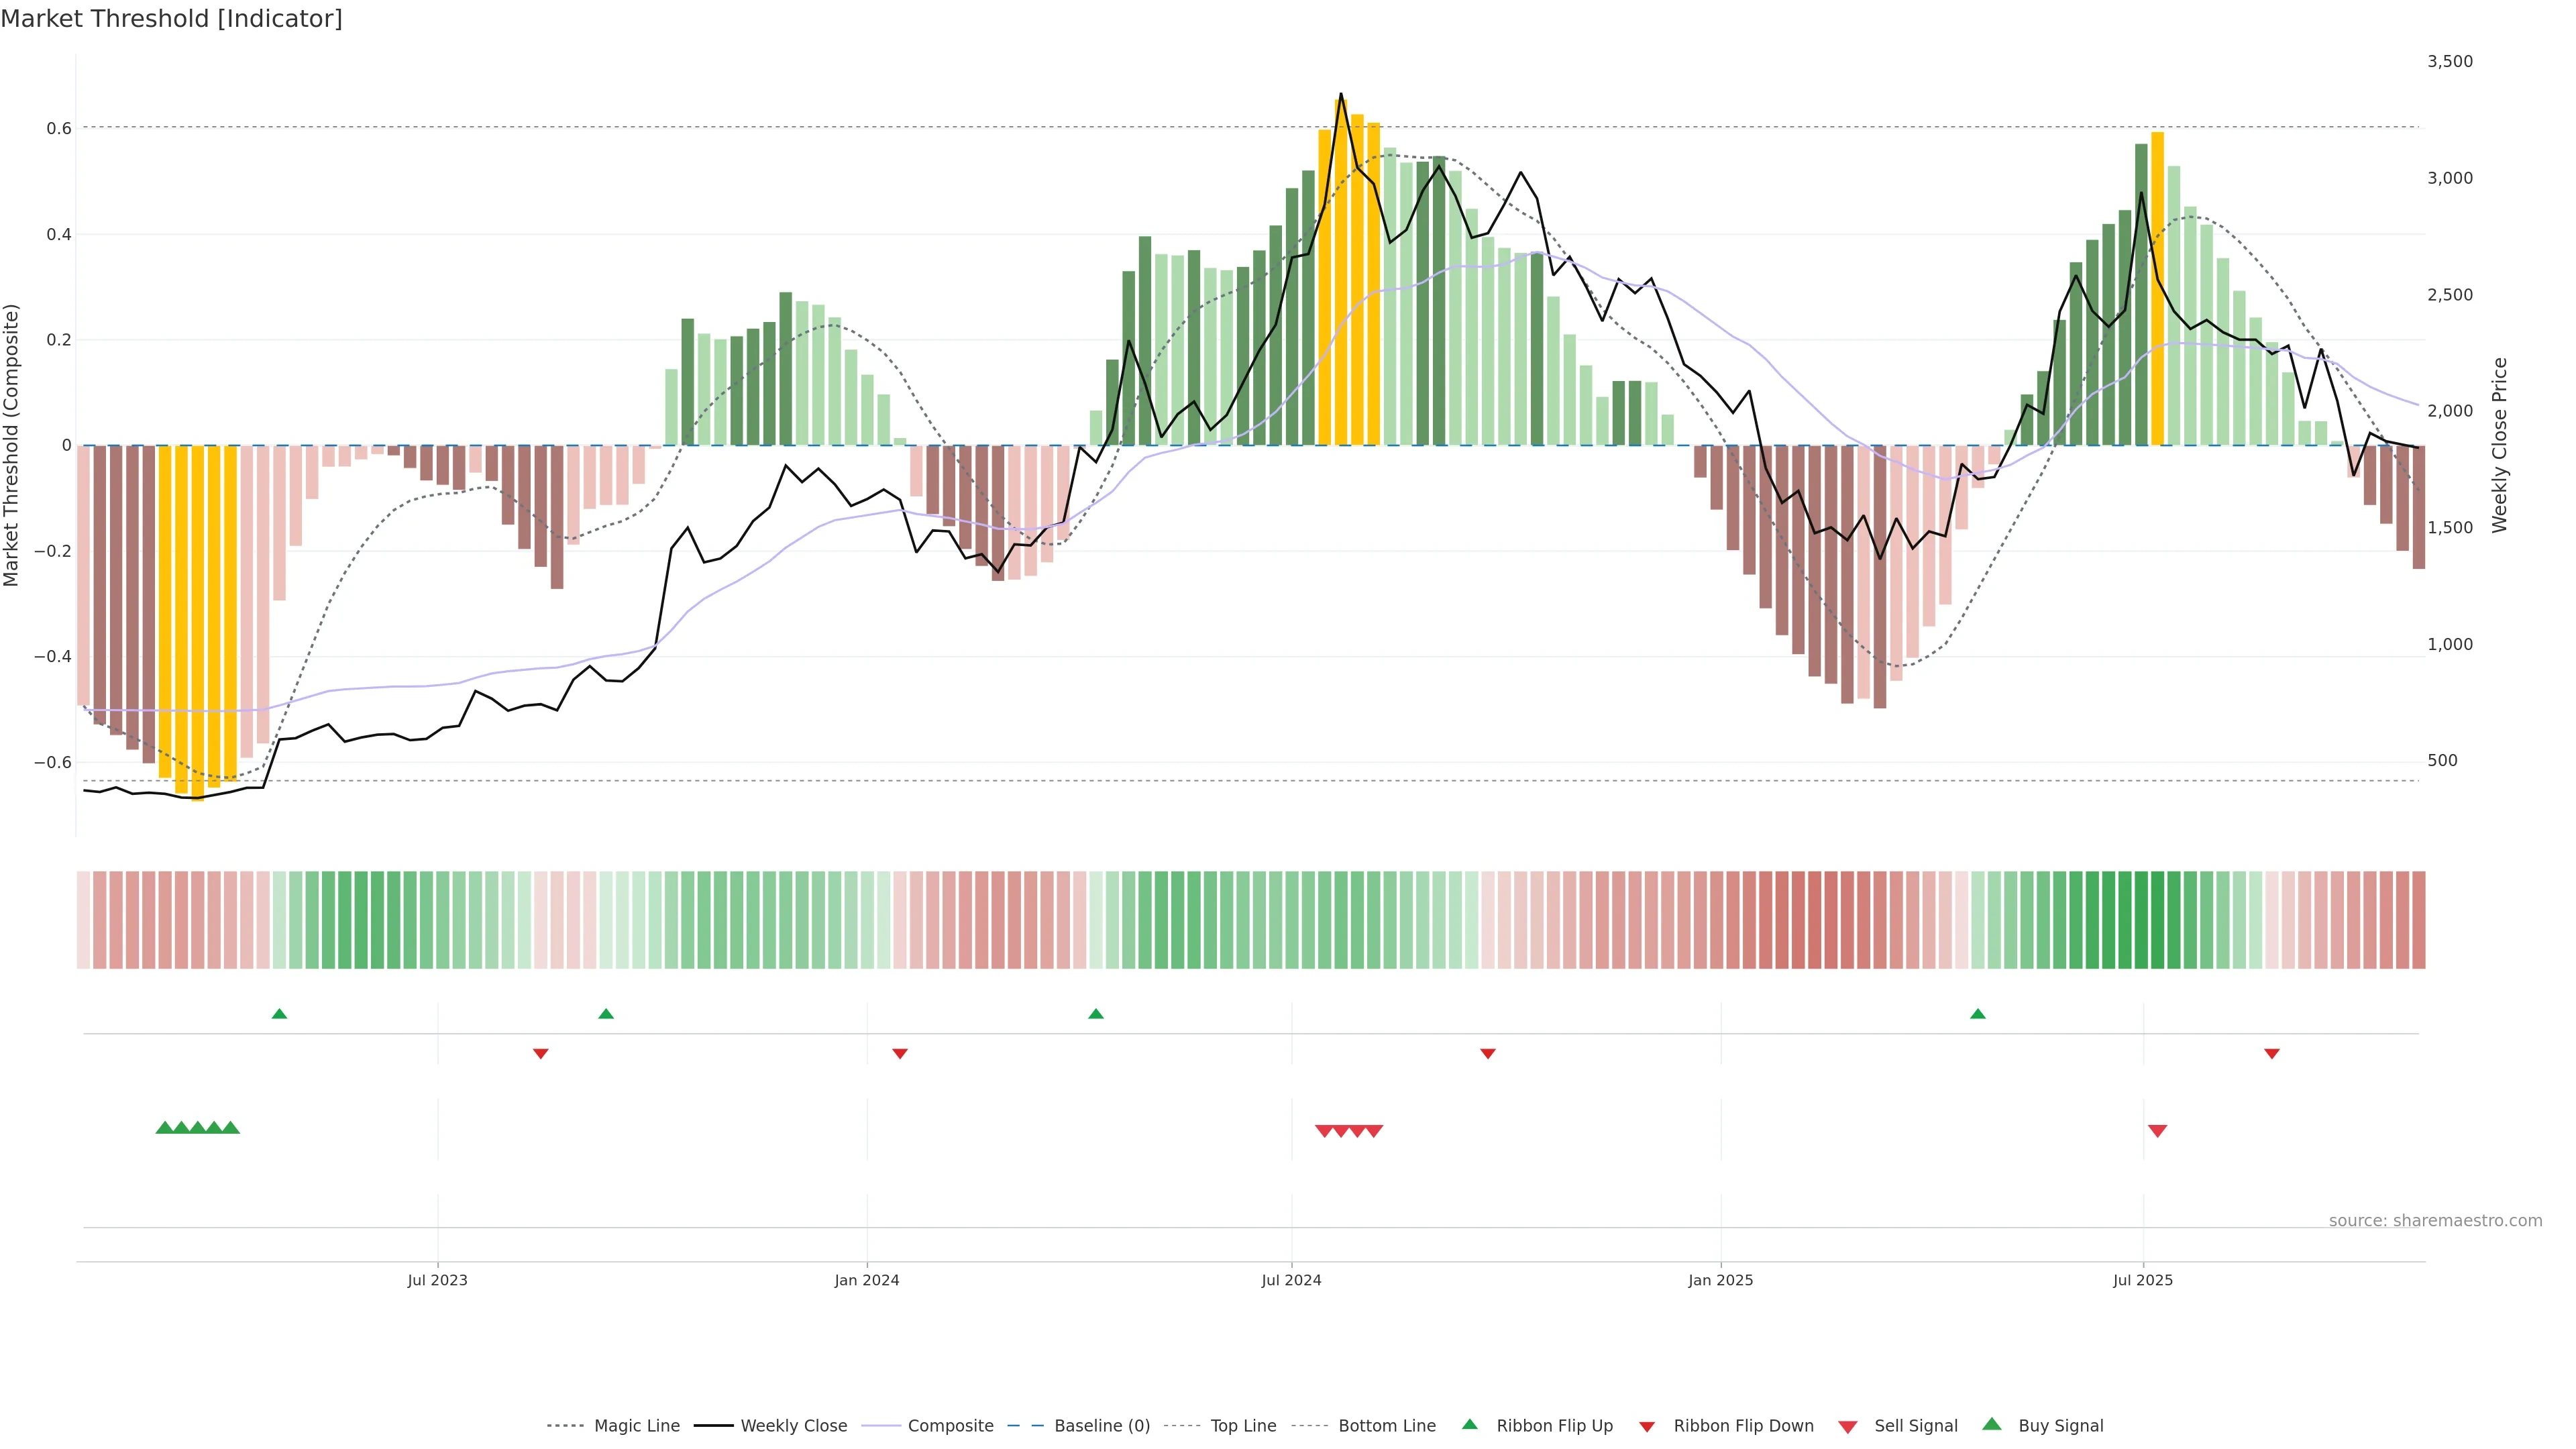Screen dimensions: 2576x1449
Task: Click the Jul 2024 axis label
Action: point(1291,1280)
